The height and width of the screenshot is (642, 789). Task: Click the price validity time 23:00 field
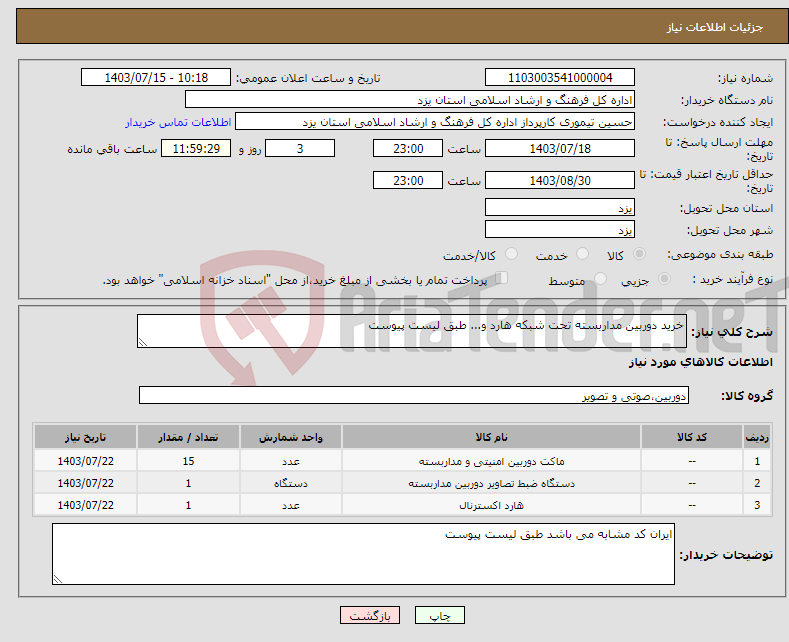pos(408,180)
